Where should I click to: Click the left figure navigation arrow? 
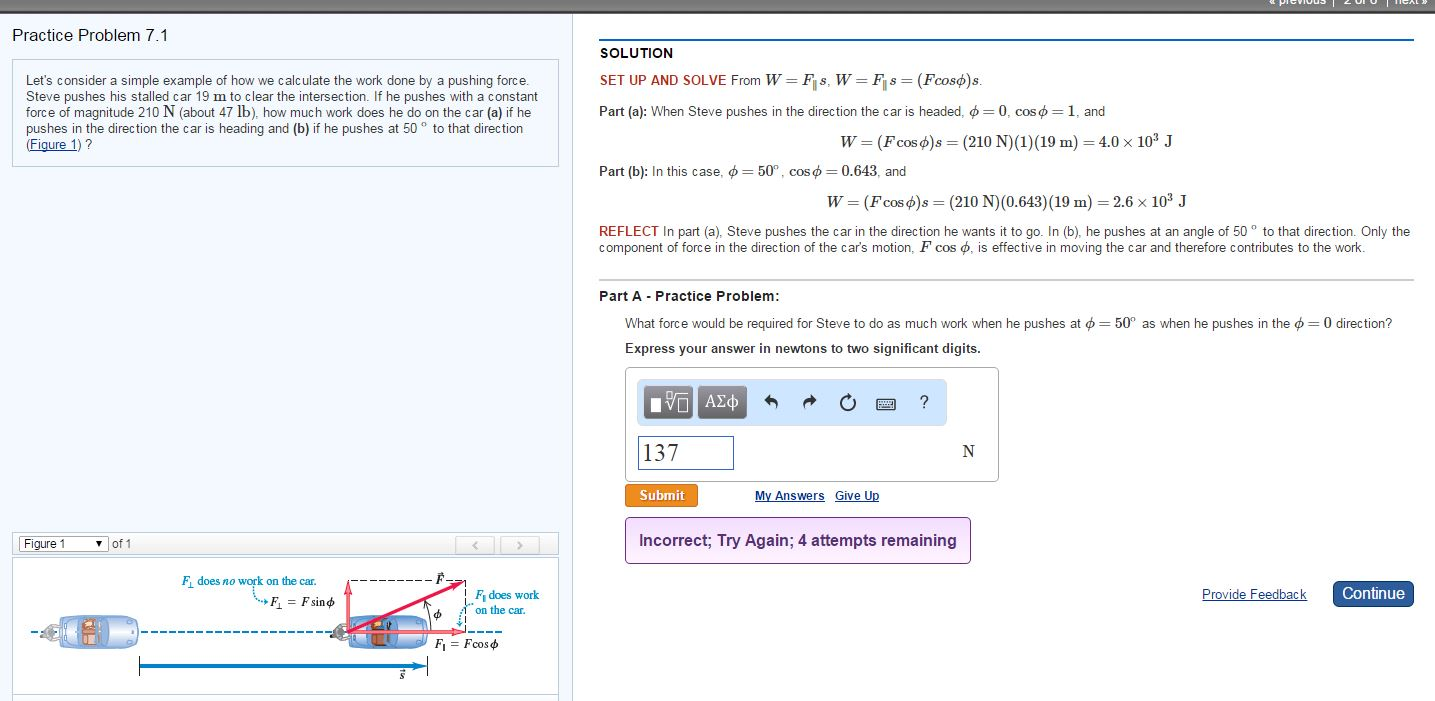(475, 544)
